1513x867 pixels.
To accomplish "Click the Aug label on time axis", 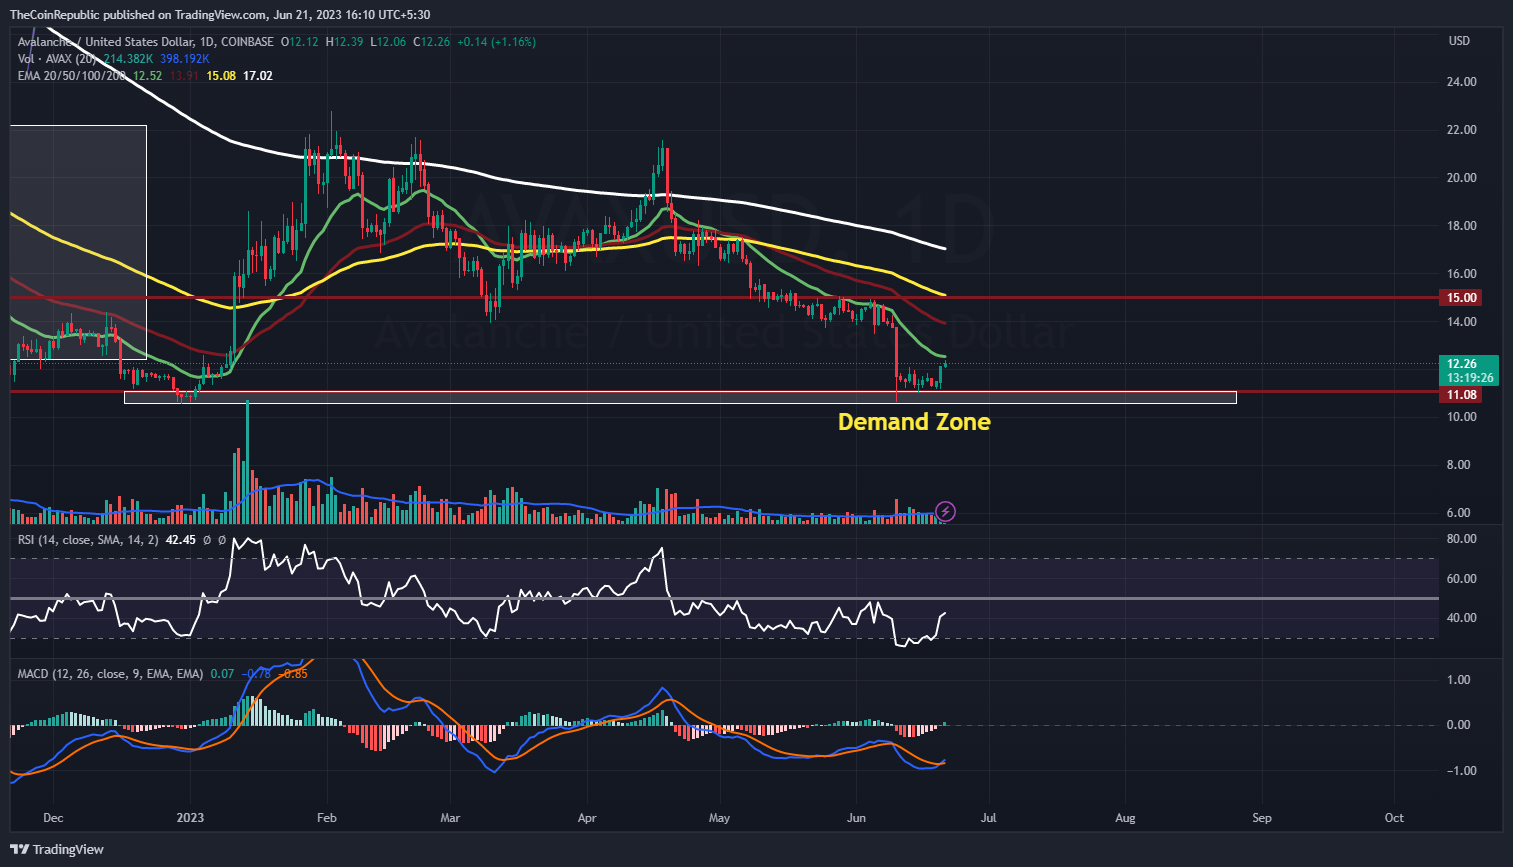I will [x=1125, y=818].
